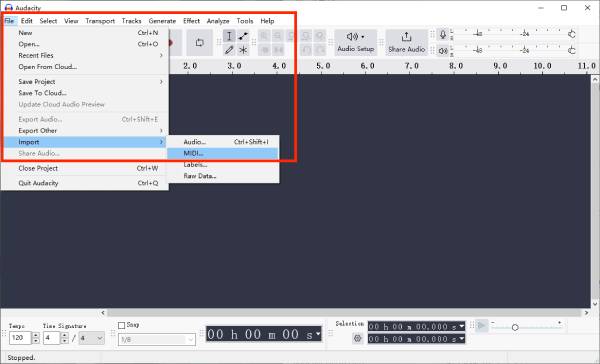Click the Play-at-Speed button
This screenshot has width=600, height=364.
click(482, 326)
